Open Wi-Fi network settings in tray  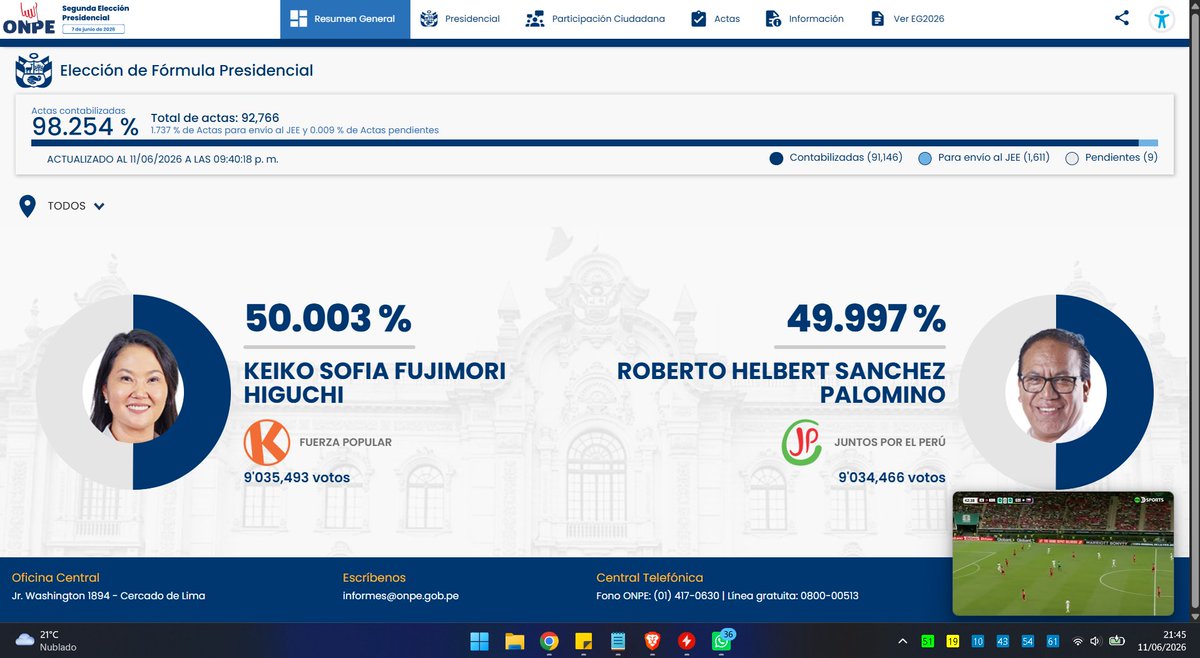(x=1078, y=641)
